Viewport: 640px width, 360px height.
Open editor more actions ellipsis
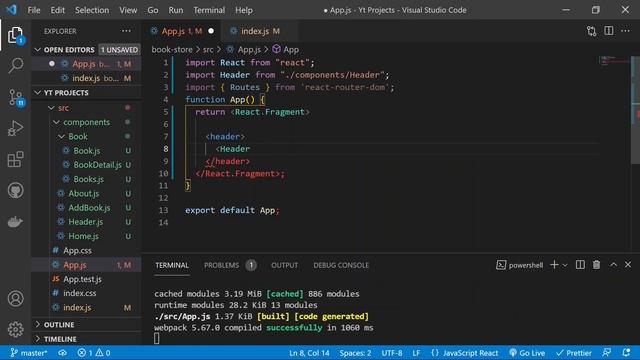625,31
